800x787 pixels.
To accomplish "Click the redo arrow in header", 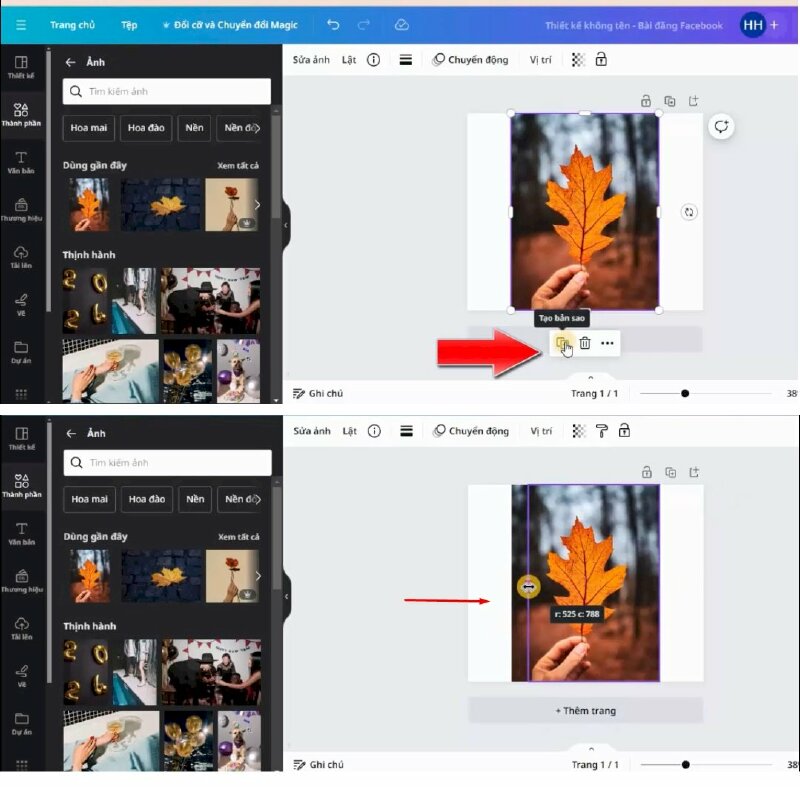I will coord(366,25).
